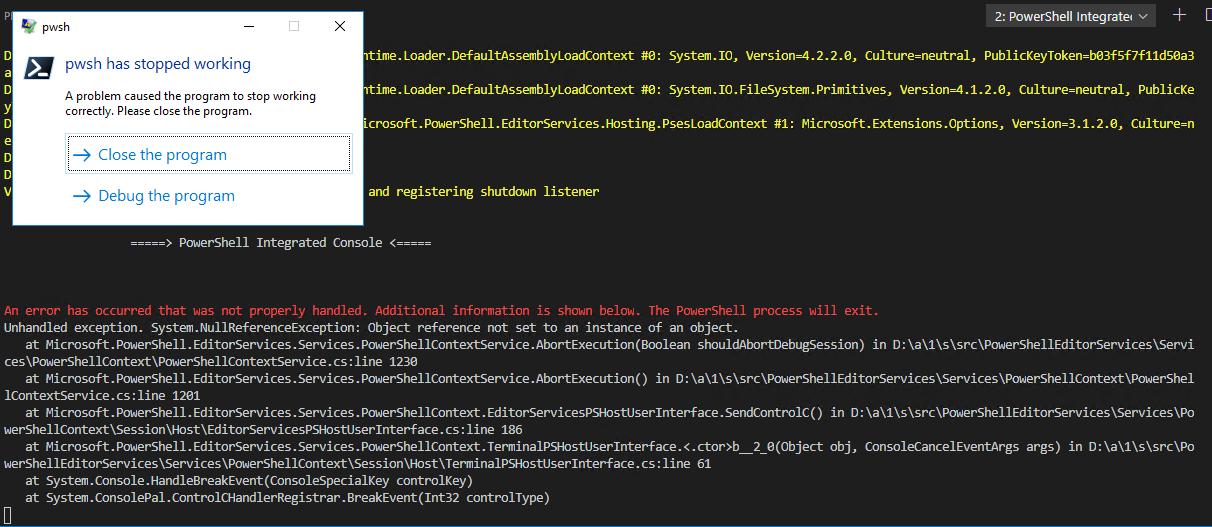Click the red 'An error has occurred' line
Screen dimensions: 1212x527
[441, 311]
